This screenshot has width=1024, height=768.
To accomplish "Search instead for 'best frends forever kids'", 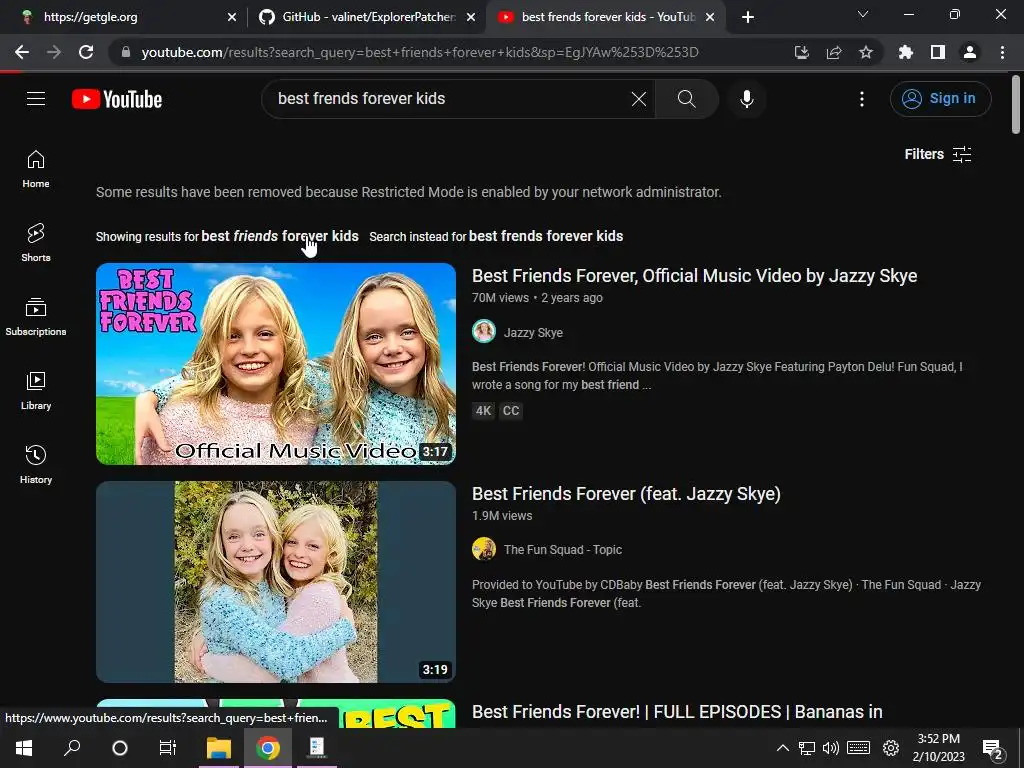I will (x=546, y=236).
